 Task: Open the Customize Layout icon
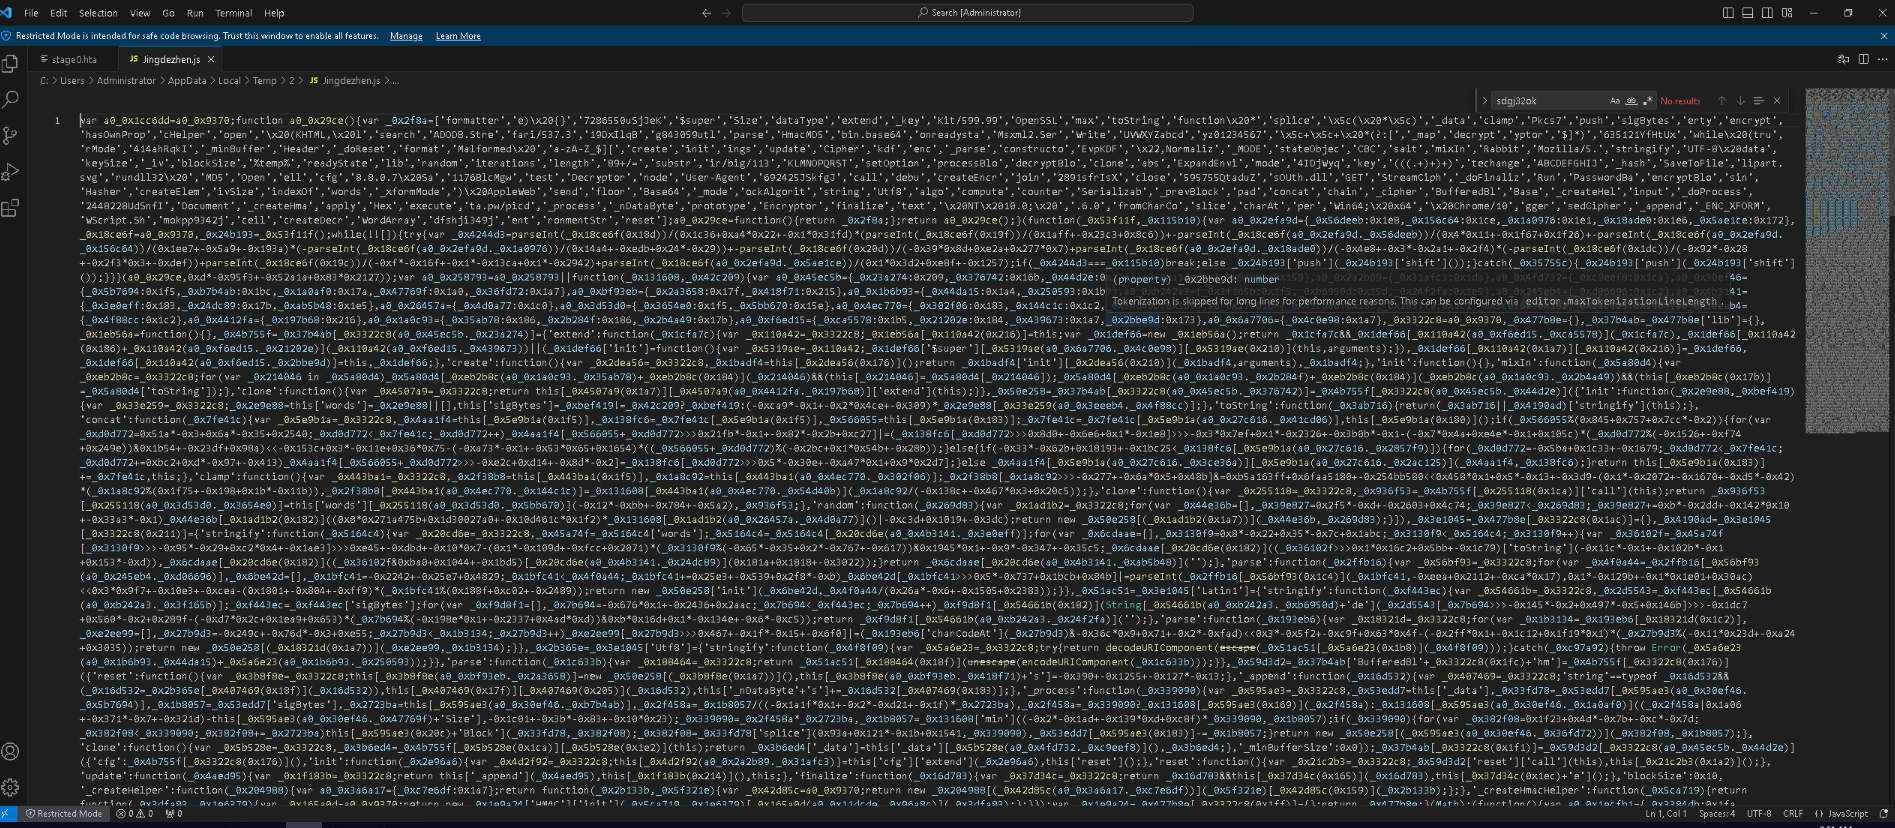point(1787,13)
